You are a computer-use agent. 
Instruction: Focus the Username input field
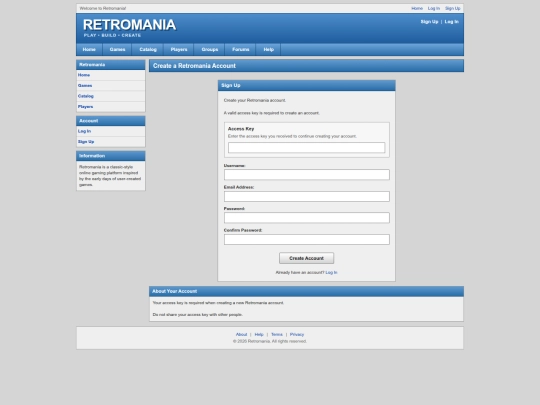coord(307,175)
